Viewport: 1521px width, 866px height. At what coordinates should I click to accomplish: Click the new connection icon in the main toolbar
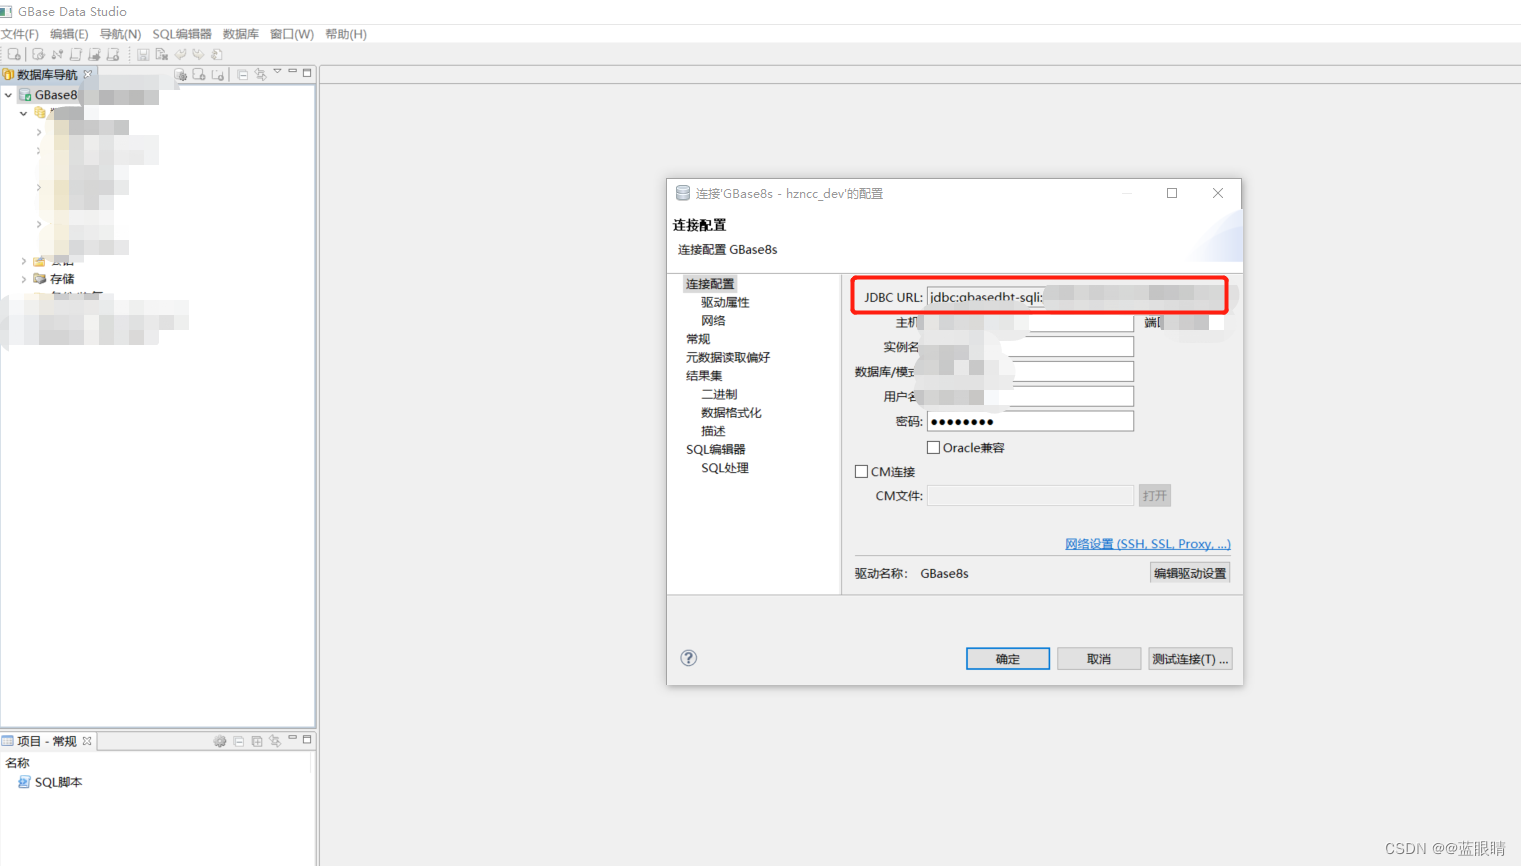[x=14, y=54]
